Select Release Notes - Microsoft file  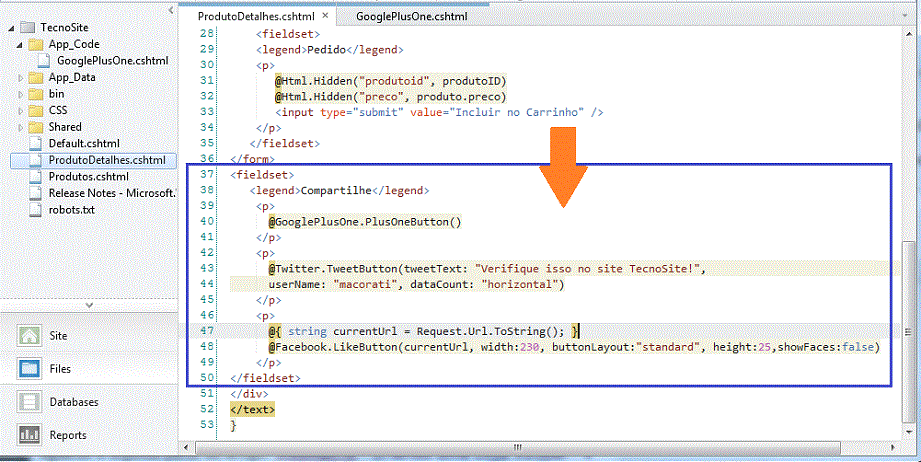click(112, 193)
